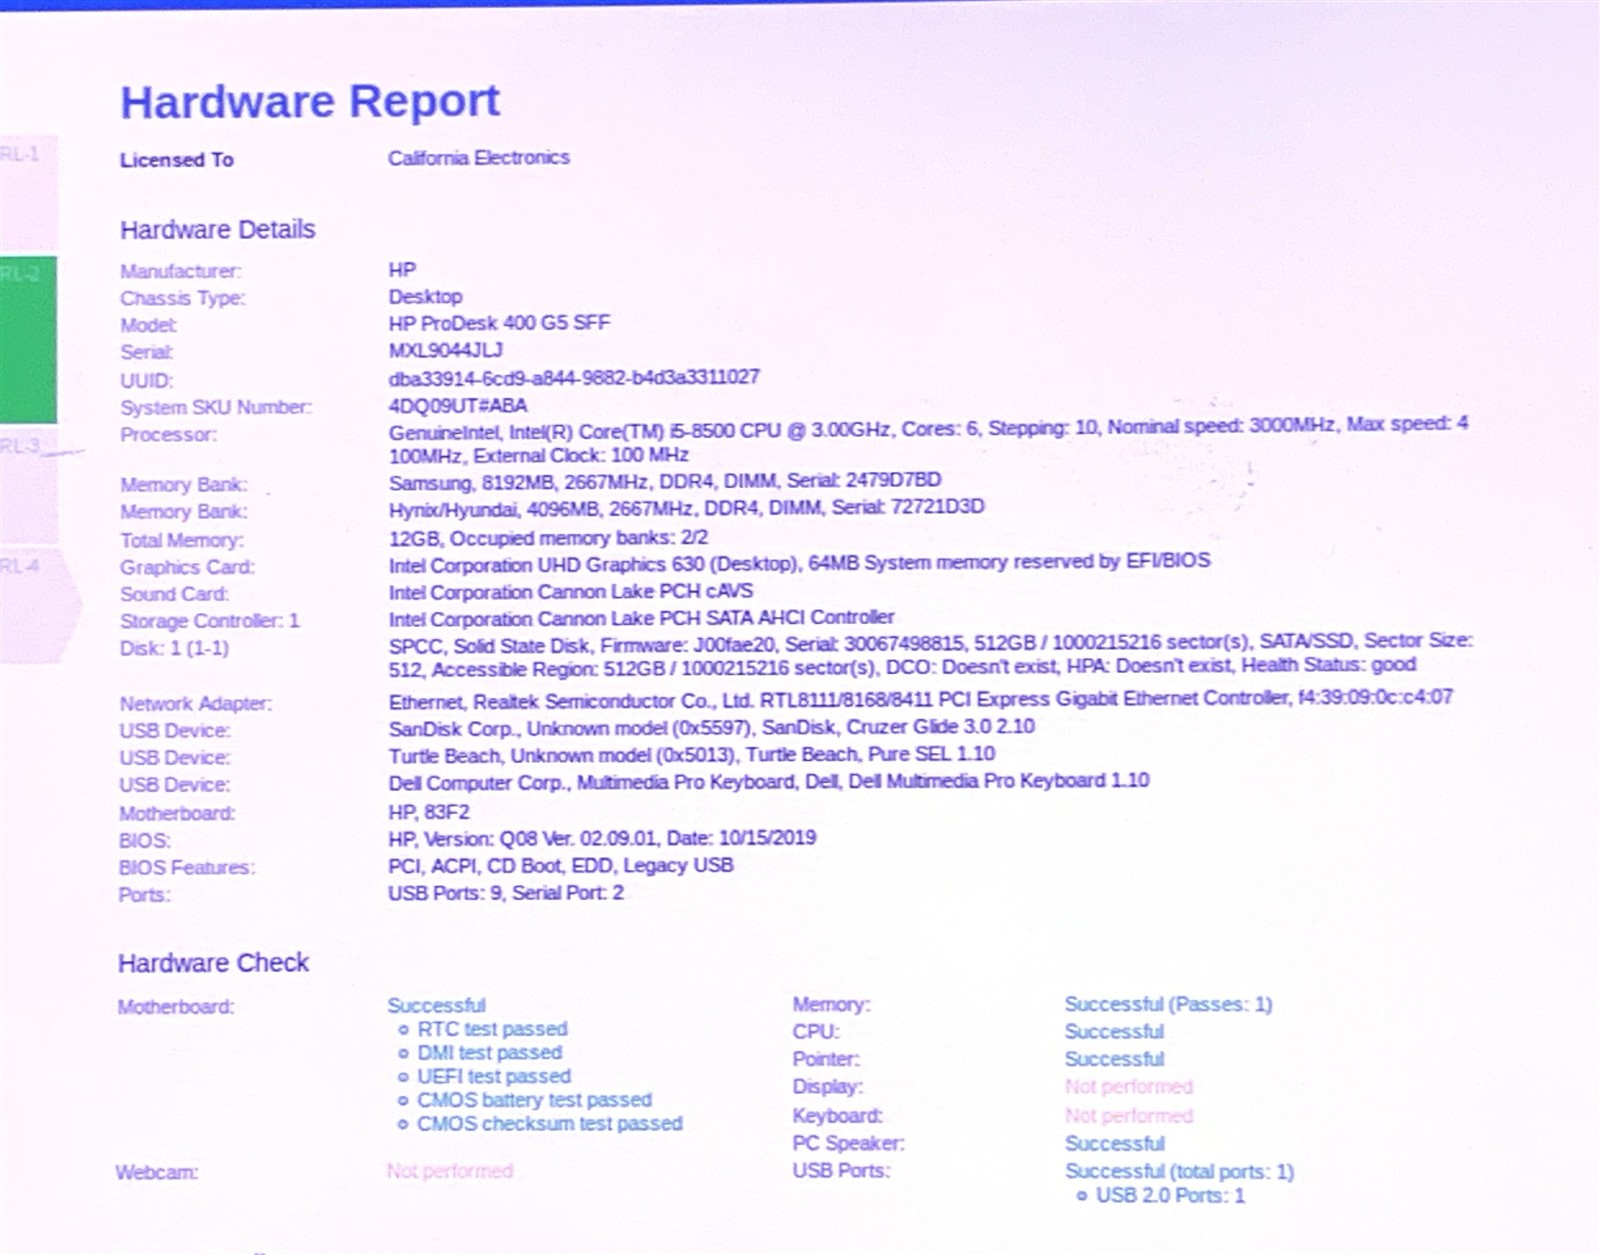Viewport: 1600px width, 1255px height.
Task: Select the HP ProDesk 400 G5 SFF model value
Action: click(x=498, y=323)
